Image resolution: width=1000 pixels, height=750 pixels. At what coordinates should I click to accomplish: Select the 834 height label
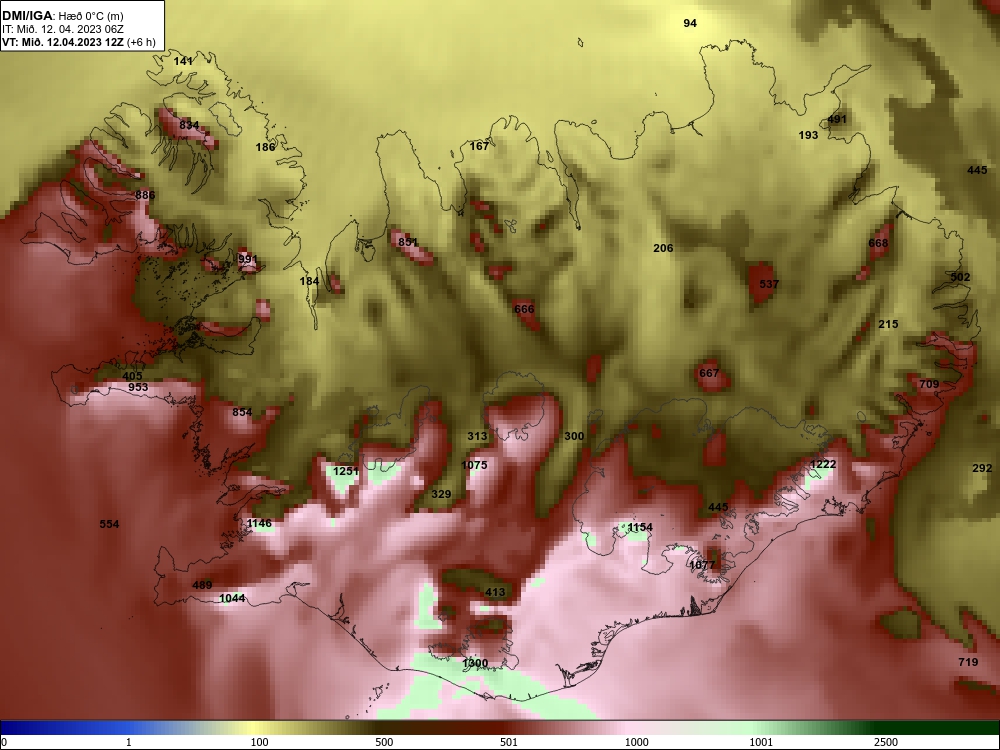pyautogui.click(x=189, y=125)
